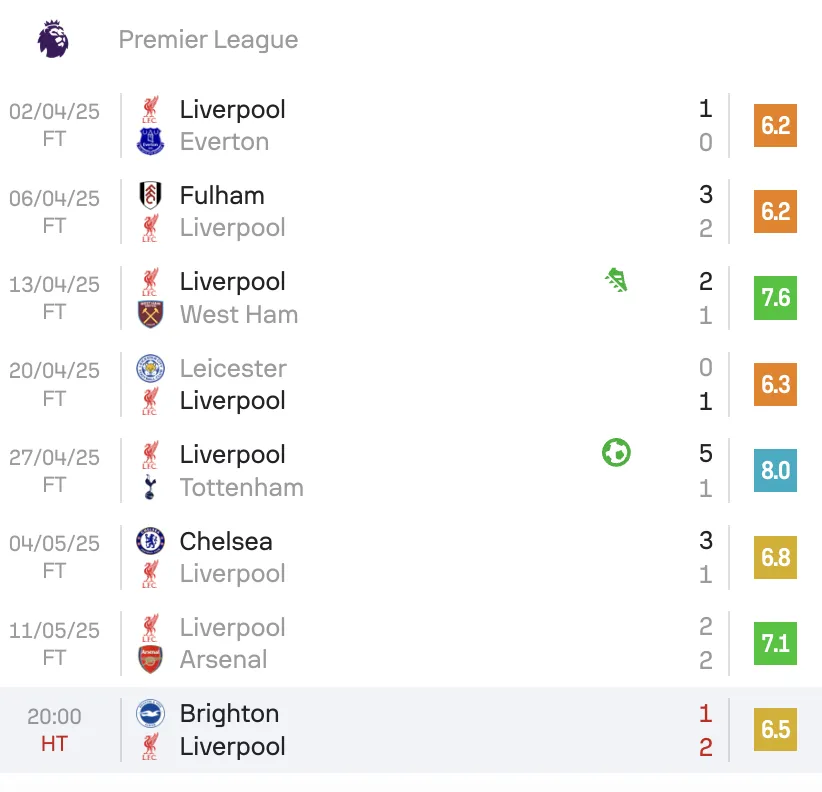Click the Chelsea club crest
This screenshot has width=822, height=792.
(x=150, y=541)
